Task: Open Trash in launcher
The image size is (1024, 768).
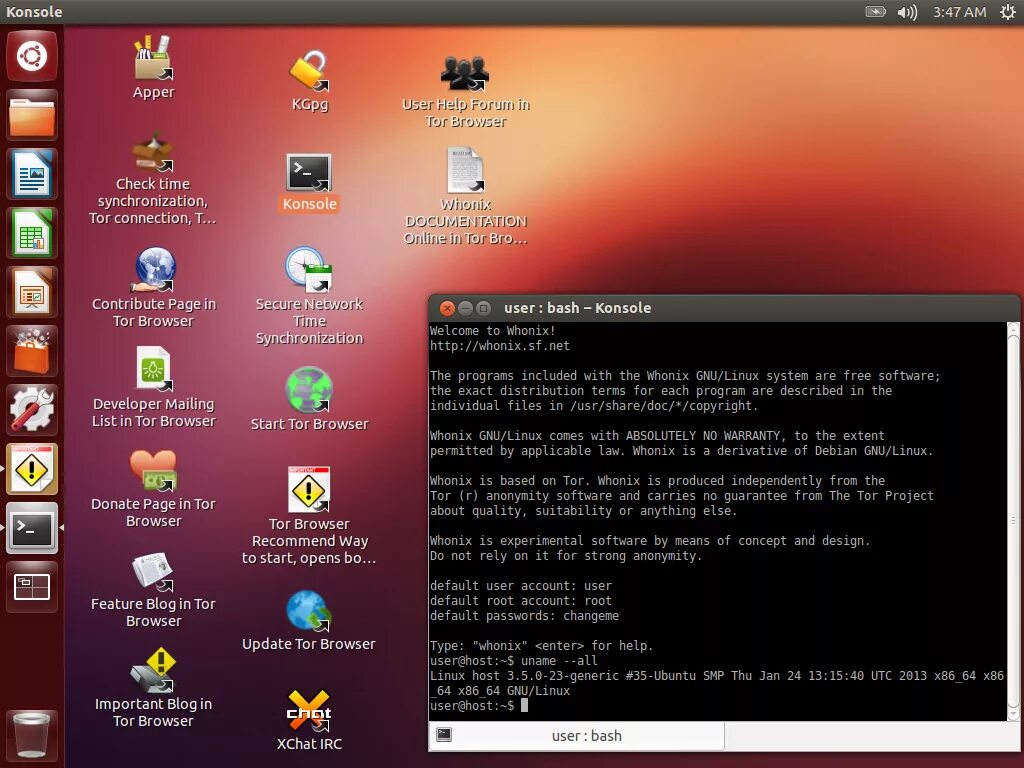Action: pos(32,736)
